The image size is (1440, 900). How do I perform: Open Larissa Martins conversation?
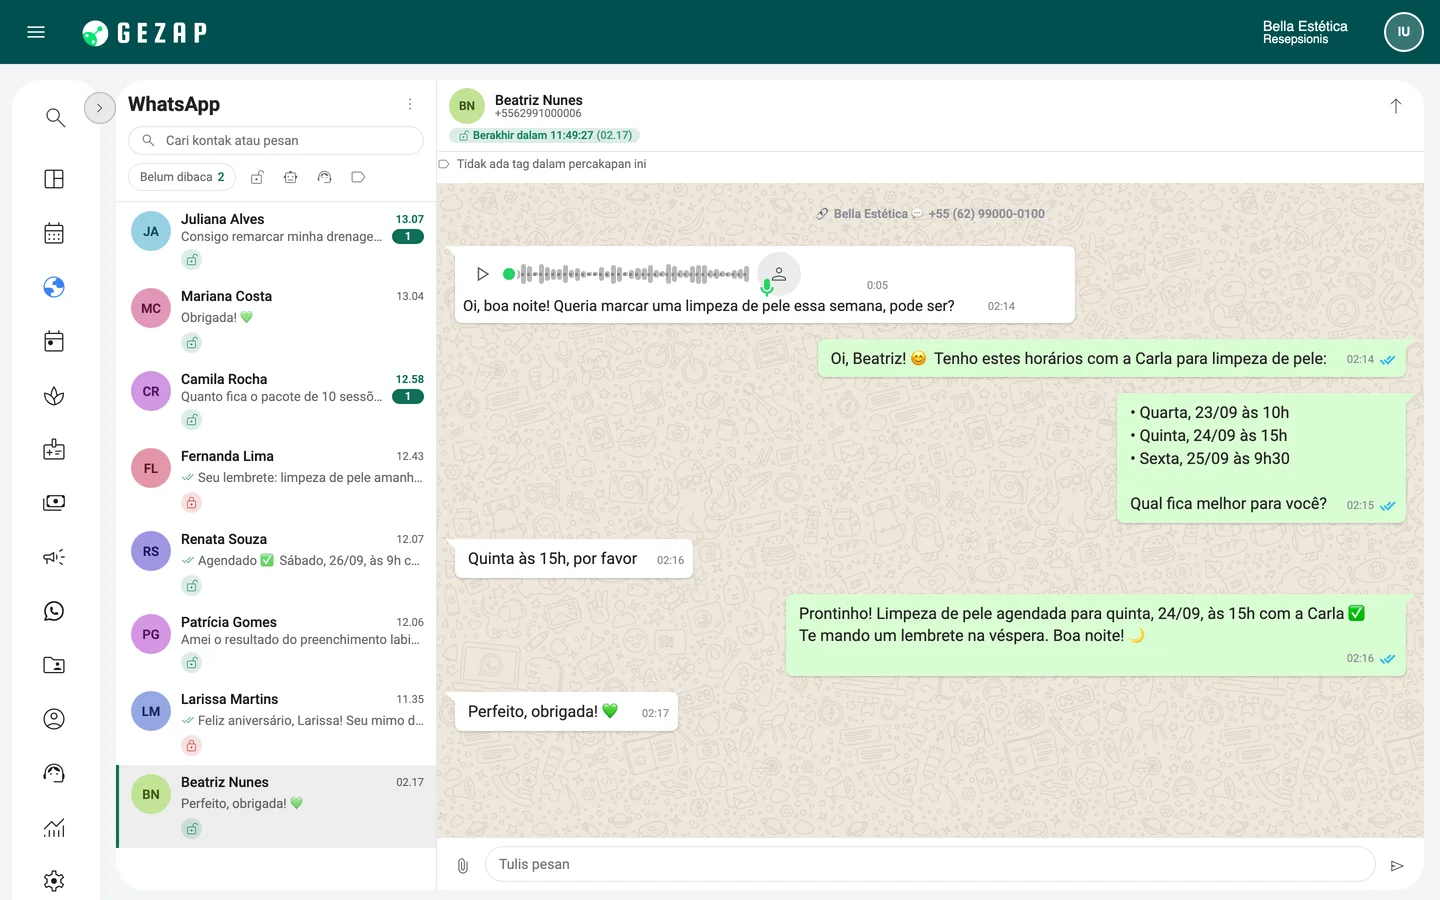pyautogui.click(x=276, y=723)
